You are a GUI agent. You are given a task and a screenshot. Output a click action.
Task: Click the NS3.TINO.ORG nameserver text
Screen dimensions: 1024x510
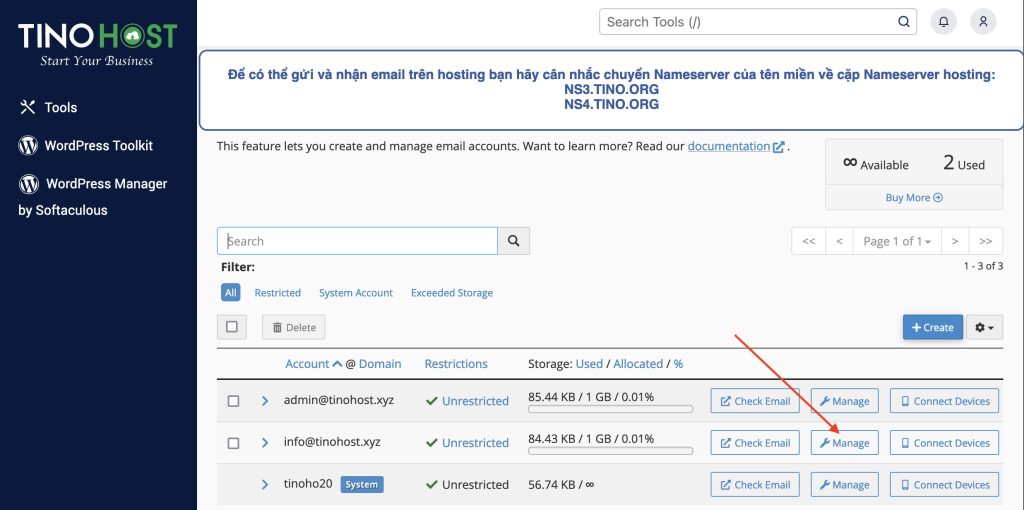point(611,89)
